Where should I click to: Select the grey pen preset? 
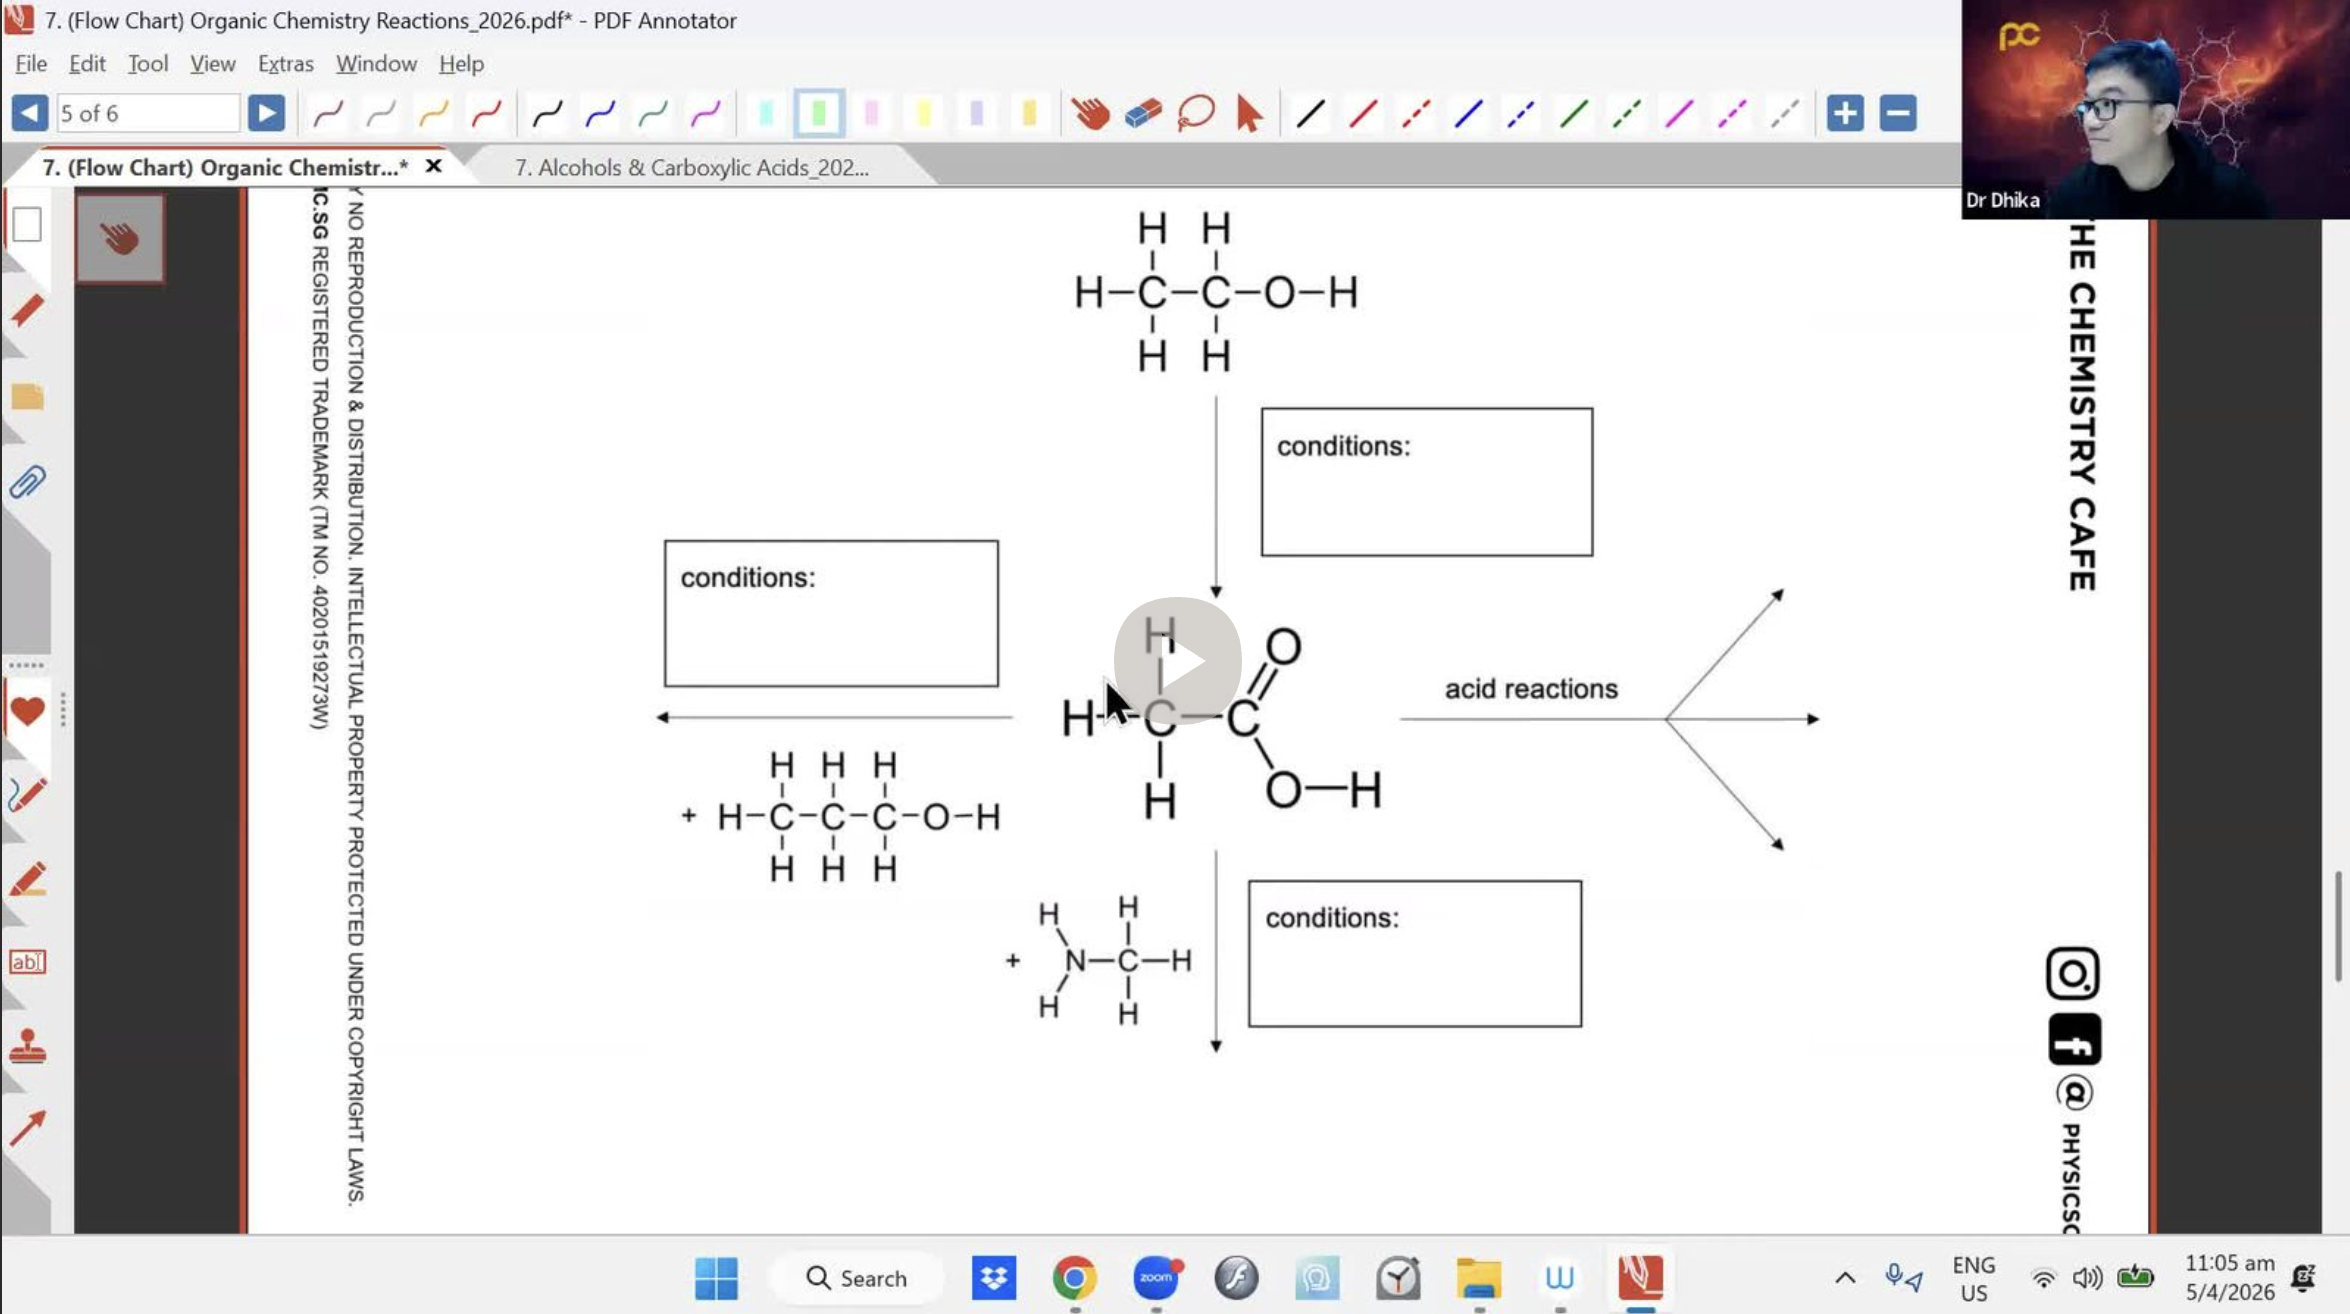coord(381,114)
